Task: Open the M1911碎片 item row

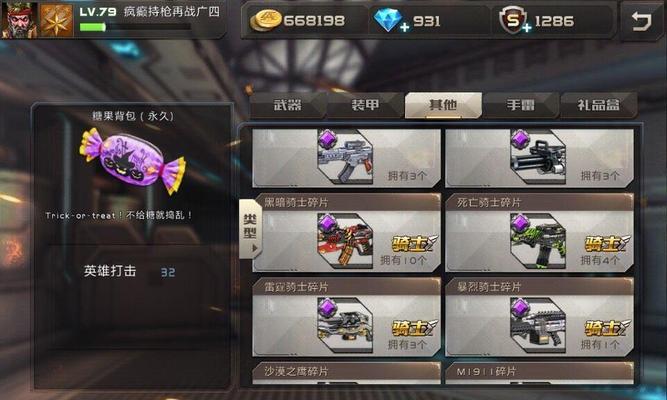Action: (x=539, y=373)
